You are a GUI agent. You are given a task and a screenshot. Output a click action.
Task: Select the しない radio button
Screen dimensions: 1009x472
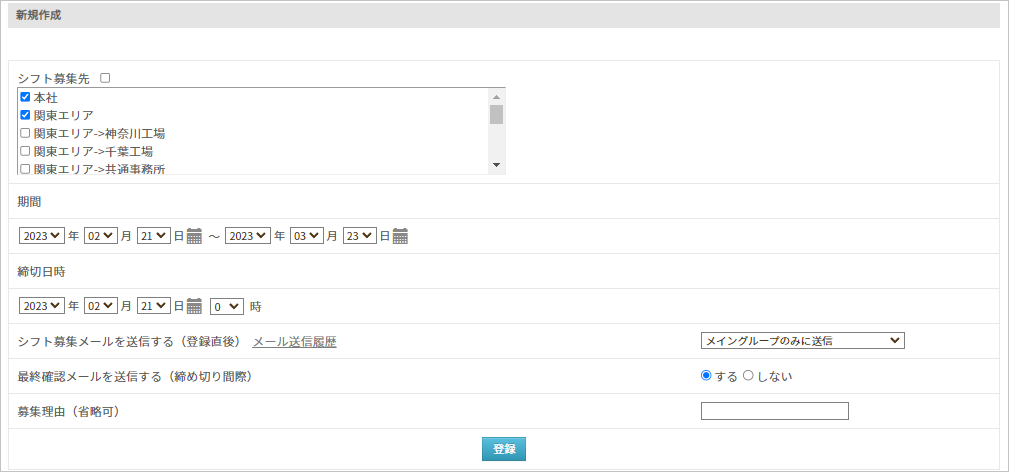tap(748, 376)
